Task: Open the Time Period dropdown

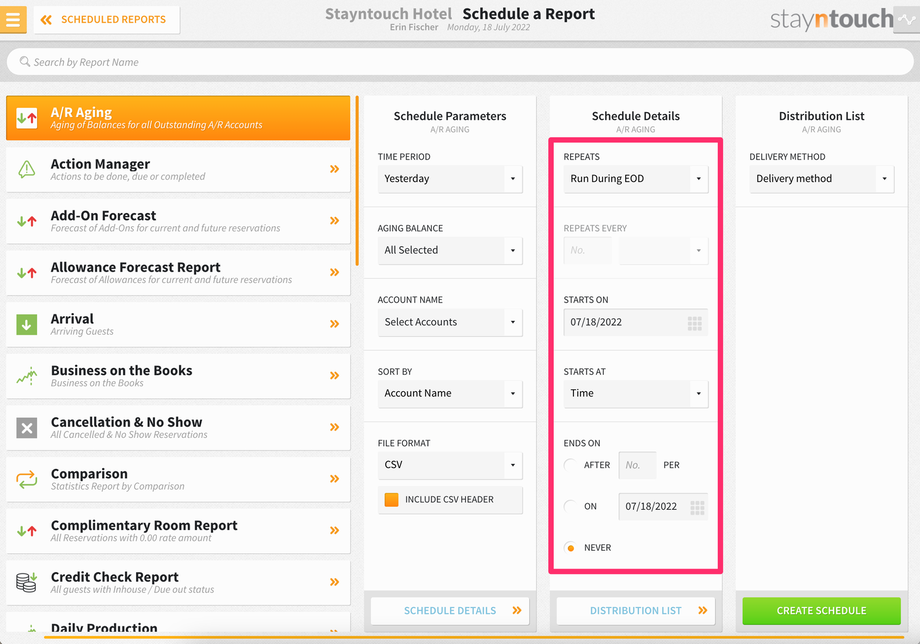Action: 450,179
